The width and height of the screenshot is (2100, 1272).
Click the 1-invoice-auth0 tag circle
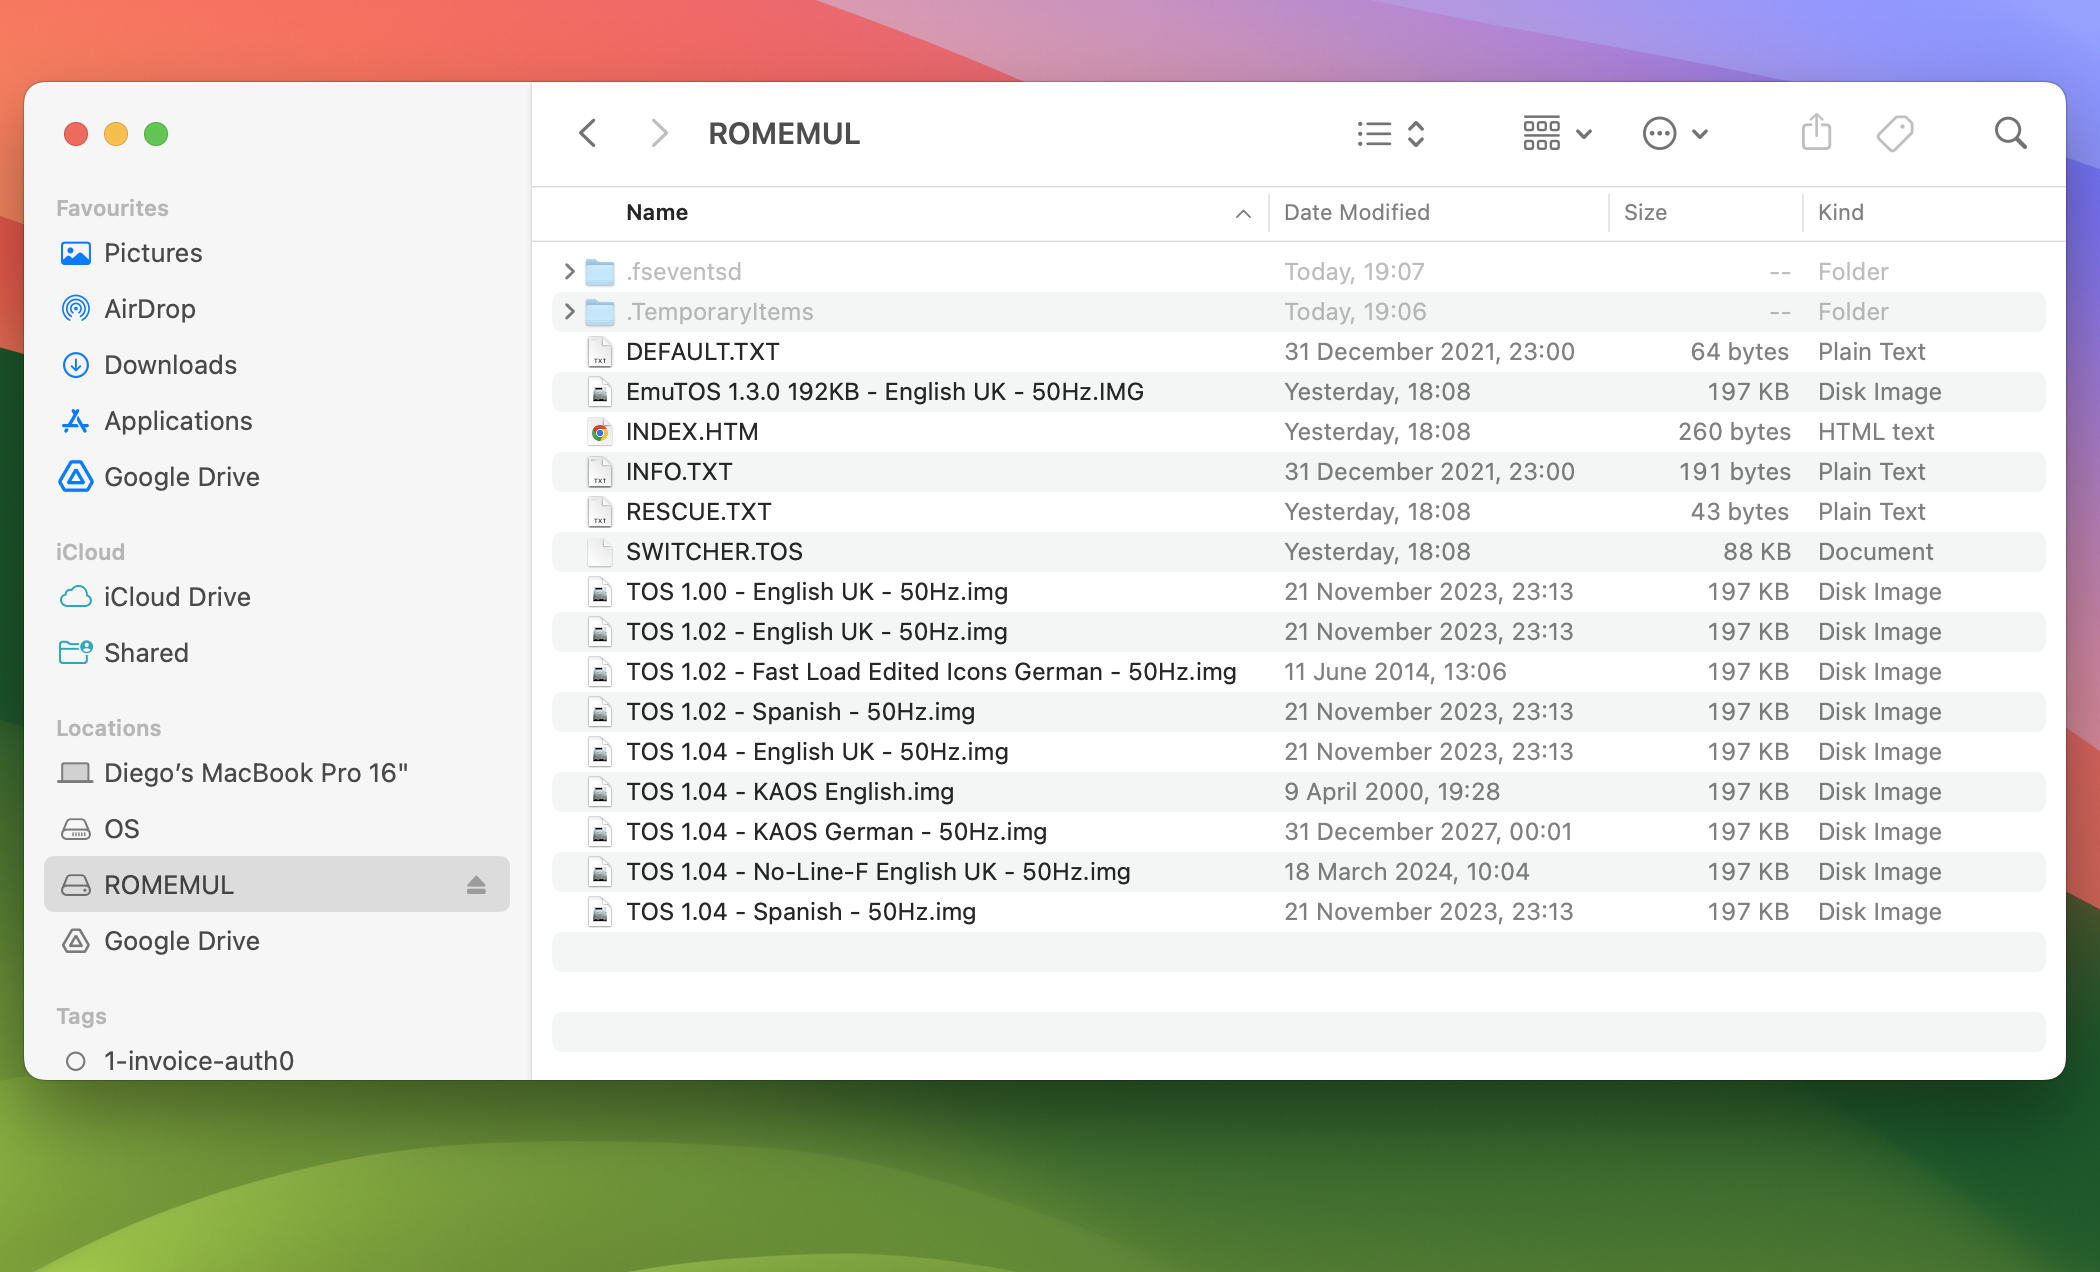tap(75, 1061)
